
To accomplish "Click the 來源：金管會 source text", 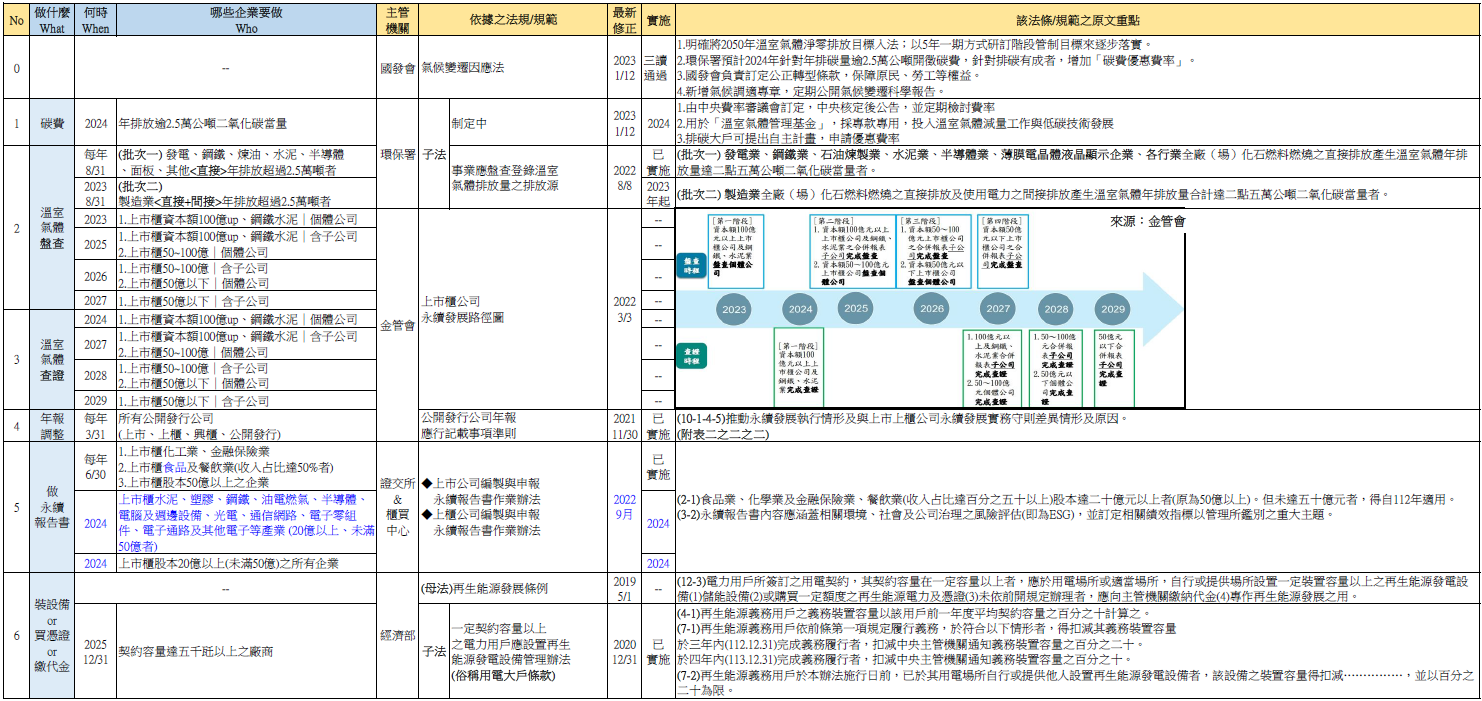I will (x=1148, y=221).
